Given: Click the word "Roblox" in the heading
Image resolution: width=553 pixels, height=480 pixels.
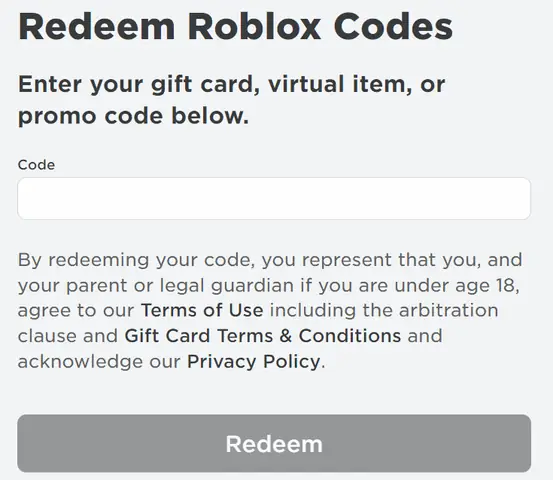Looking at the screenshot, I should [x=254, y=27].
